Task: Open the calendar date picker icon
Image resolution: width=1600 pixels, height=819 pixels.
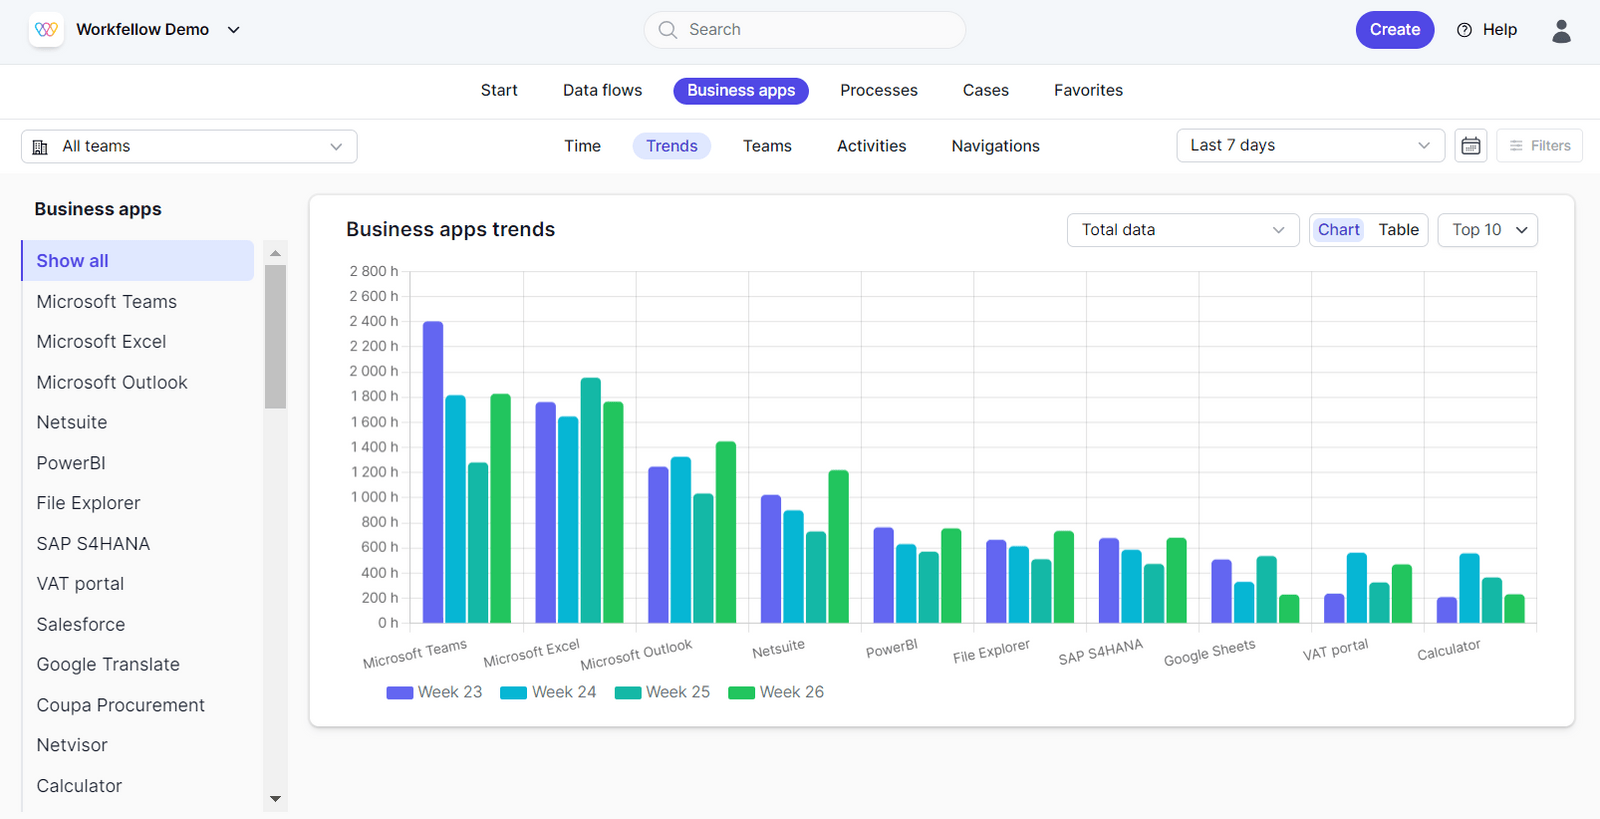Action: click(x=1470, y=146)
